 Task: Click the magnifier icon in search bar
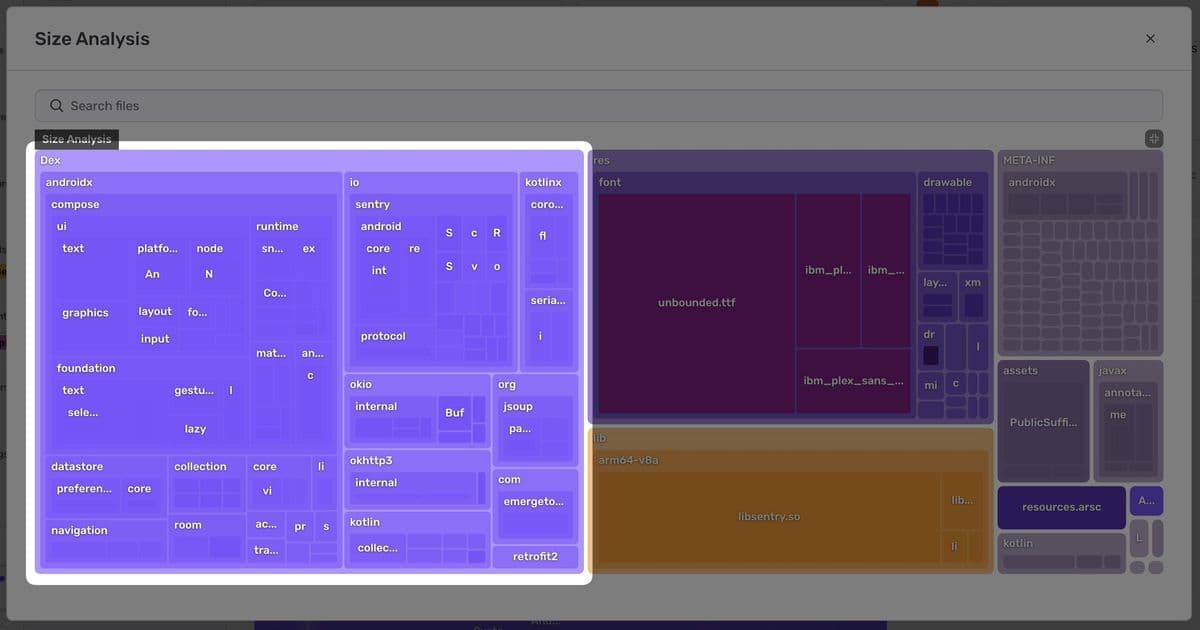click(x=57, y=106)
